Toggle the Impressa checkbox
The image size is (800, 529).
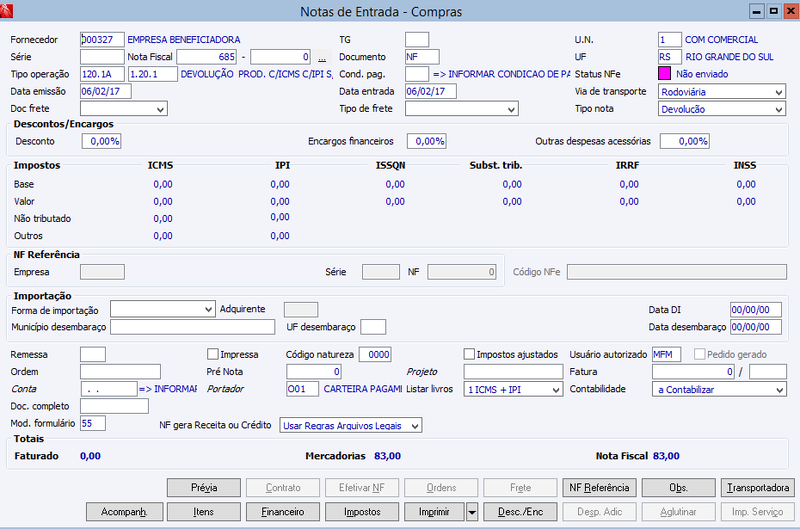213,354
